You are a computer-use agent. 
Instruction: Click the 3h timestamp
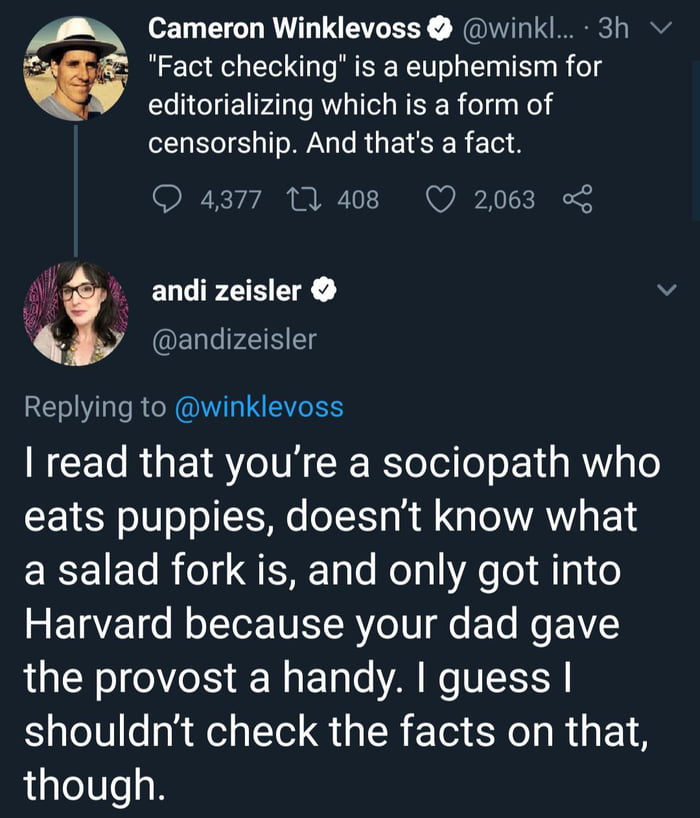(613, 30)
